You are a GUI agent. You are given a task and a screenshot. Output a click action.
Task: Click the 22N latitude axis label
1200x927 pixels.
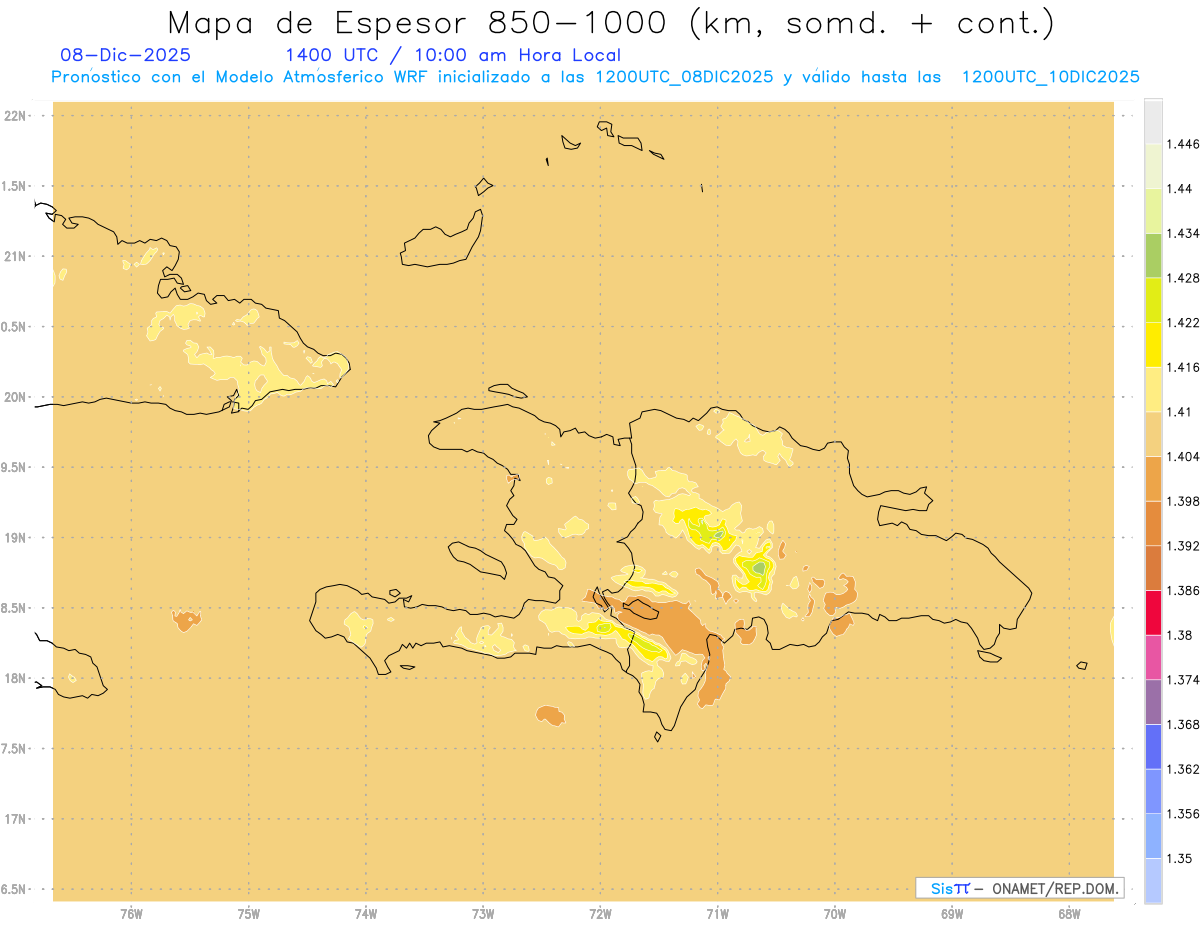point(17,116)
